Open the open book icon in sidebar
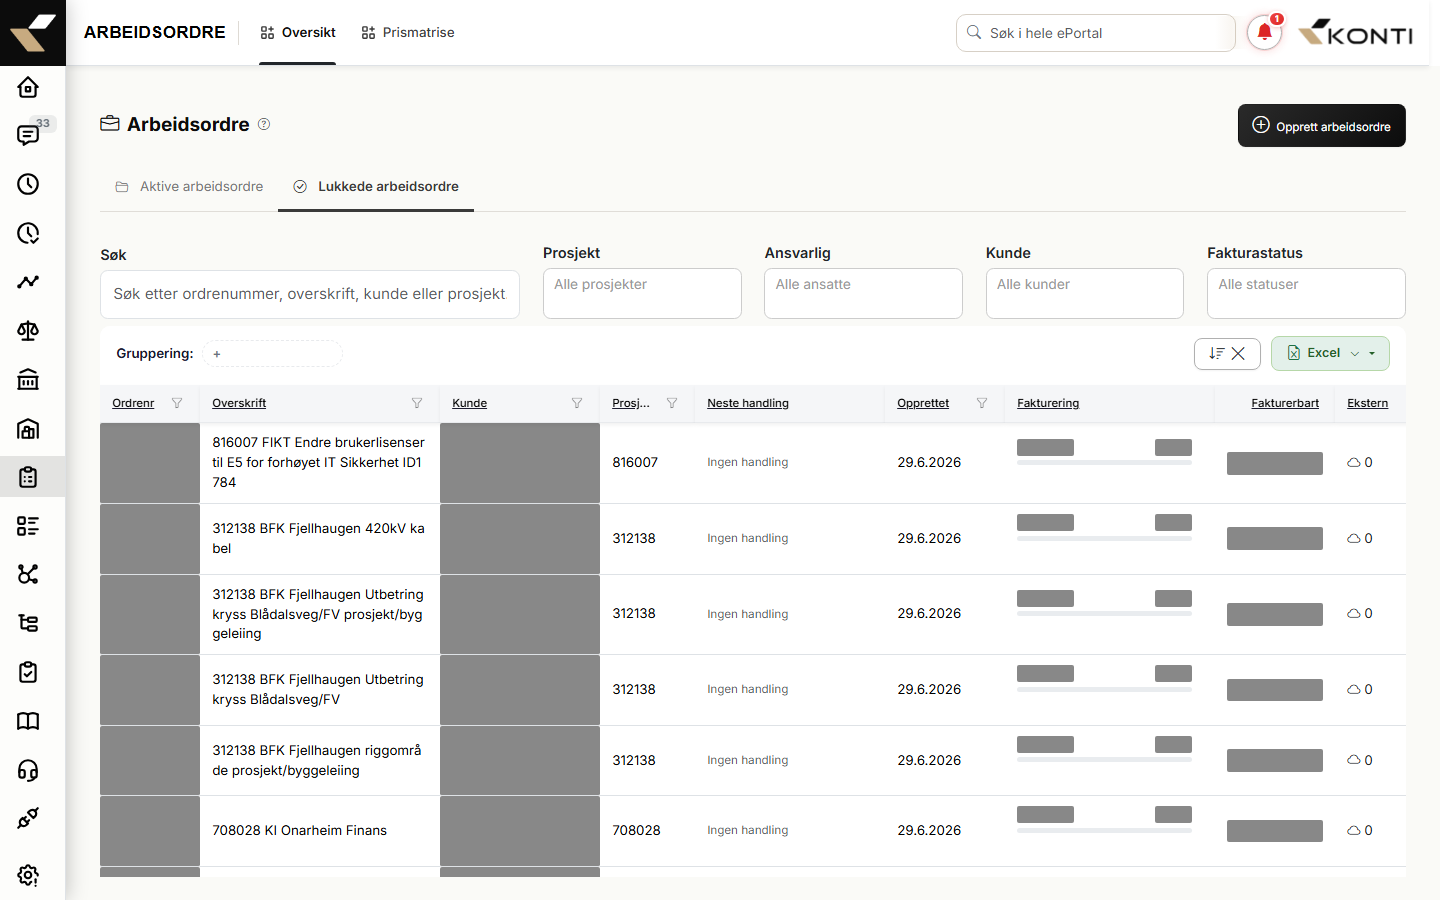Image resolution: width=1440 pixels, height=900 pixels. pyautogui.click(x=28, y=721)
